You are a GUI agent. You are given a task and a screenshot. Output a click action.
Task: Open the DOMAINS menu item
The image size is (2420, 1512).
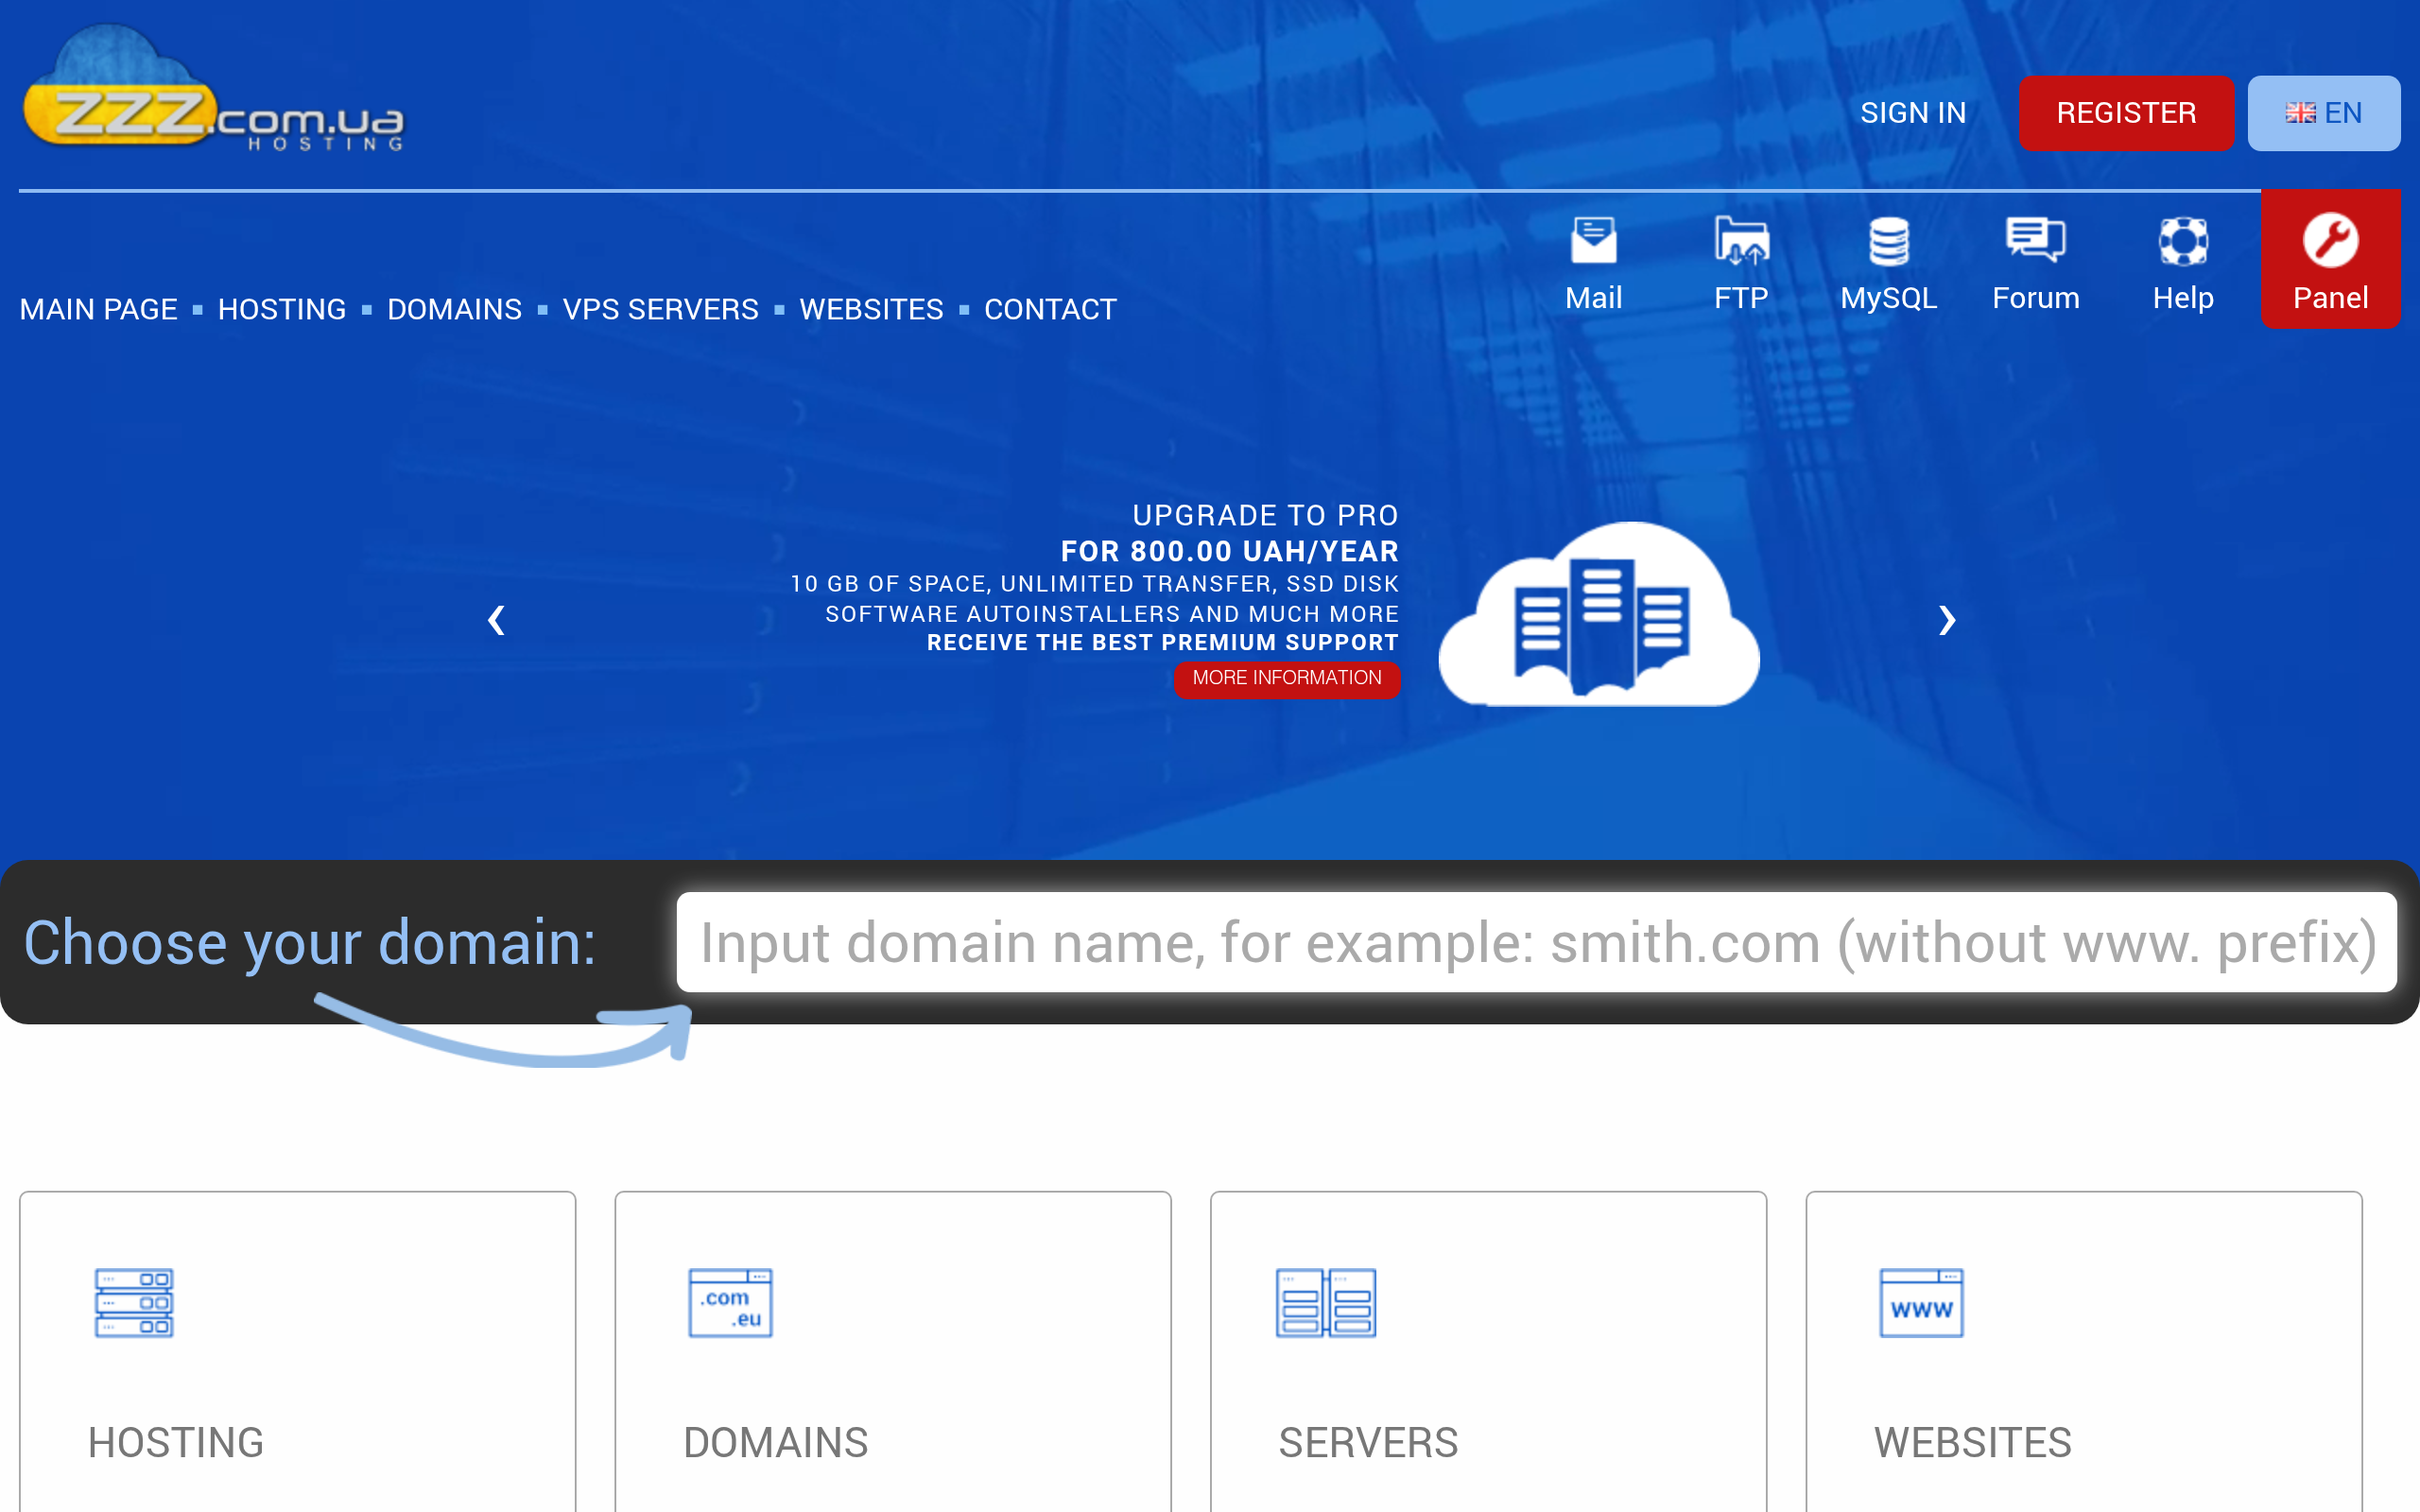click(454, 309)
